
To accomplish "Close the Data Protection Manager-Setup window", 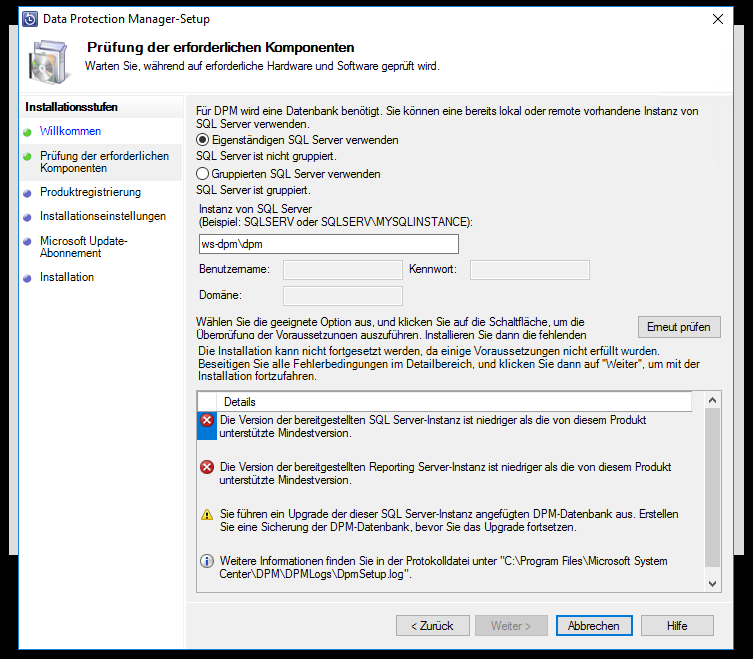I will [x=718, y=19].
